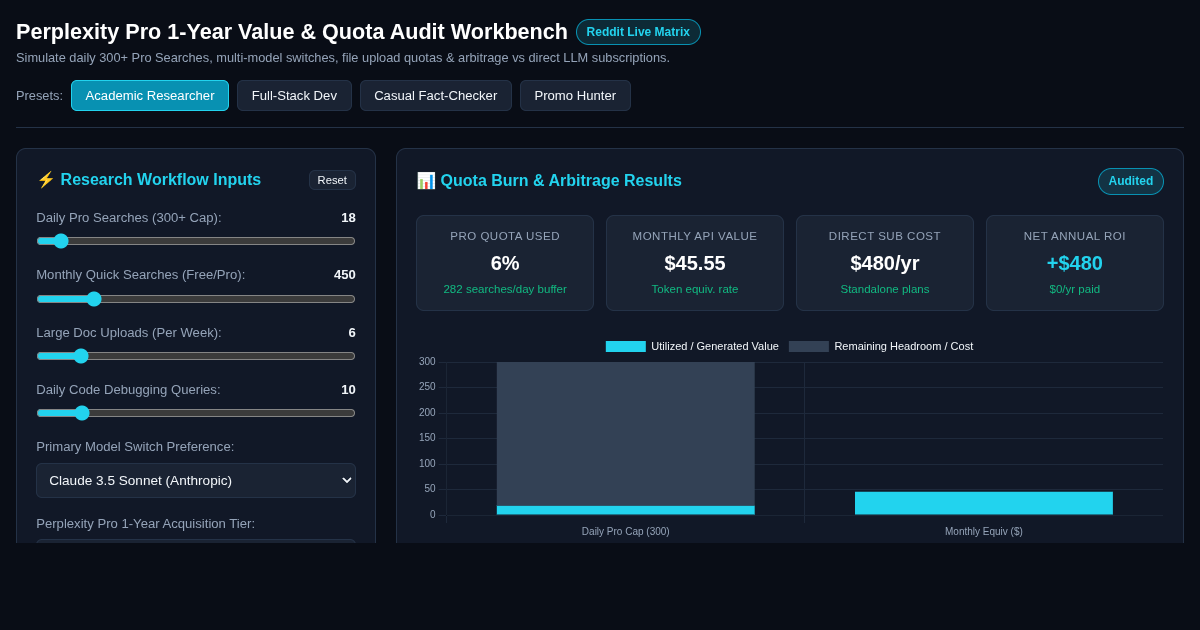Click the Monthly API Value card
Screen dimensions: 1200x630
click(x=695, y=263)
